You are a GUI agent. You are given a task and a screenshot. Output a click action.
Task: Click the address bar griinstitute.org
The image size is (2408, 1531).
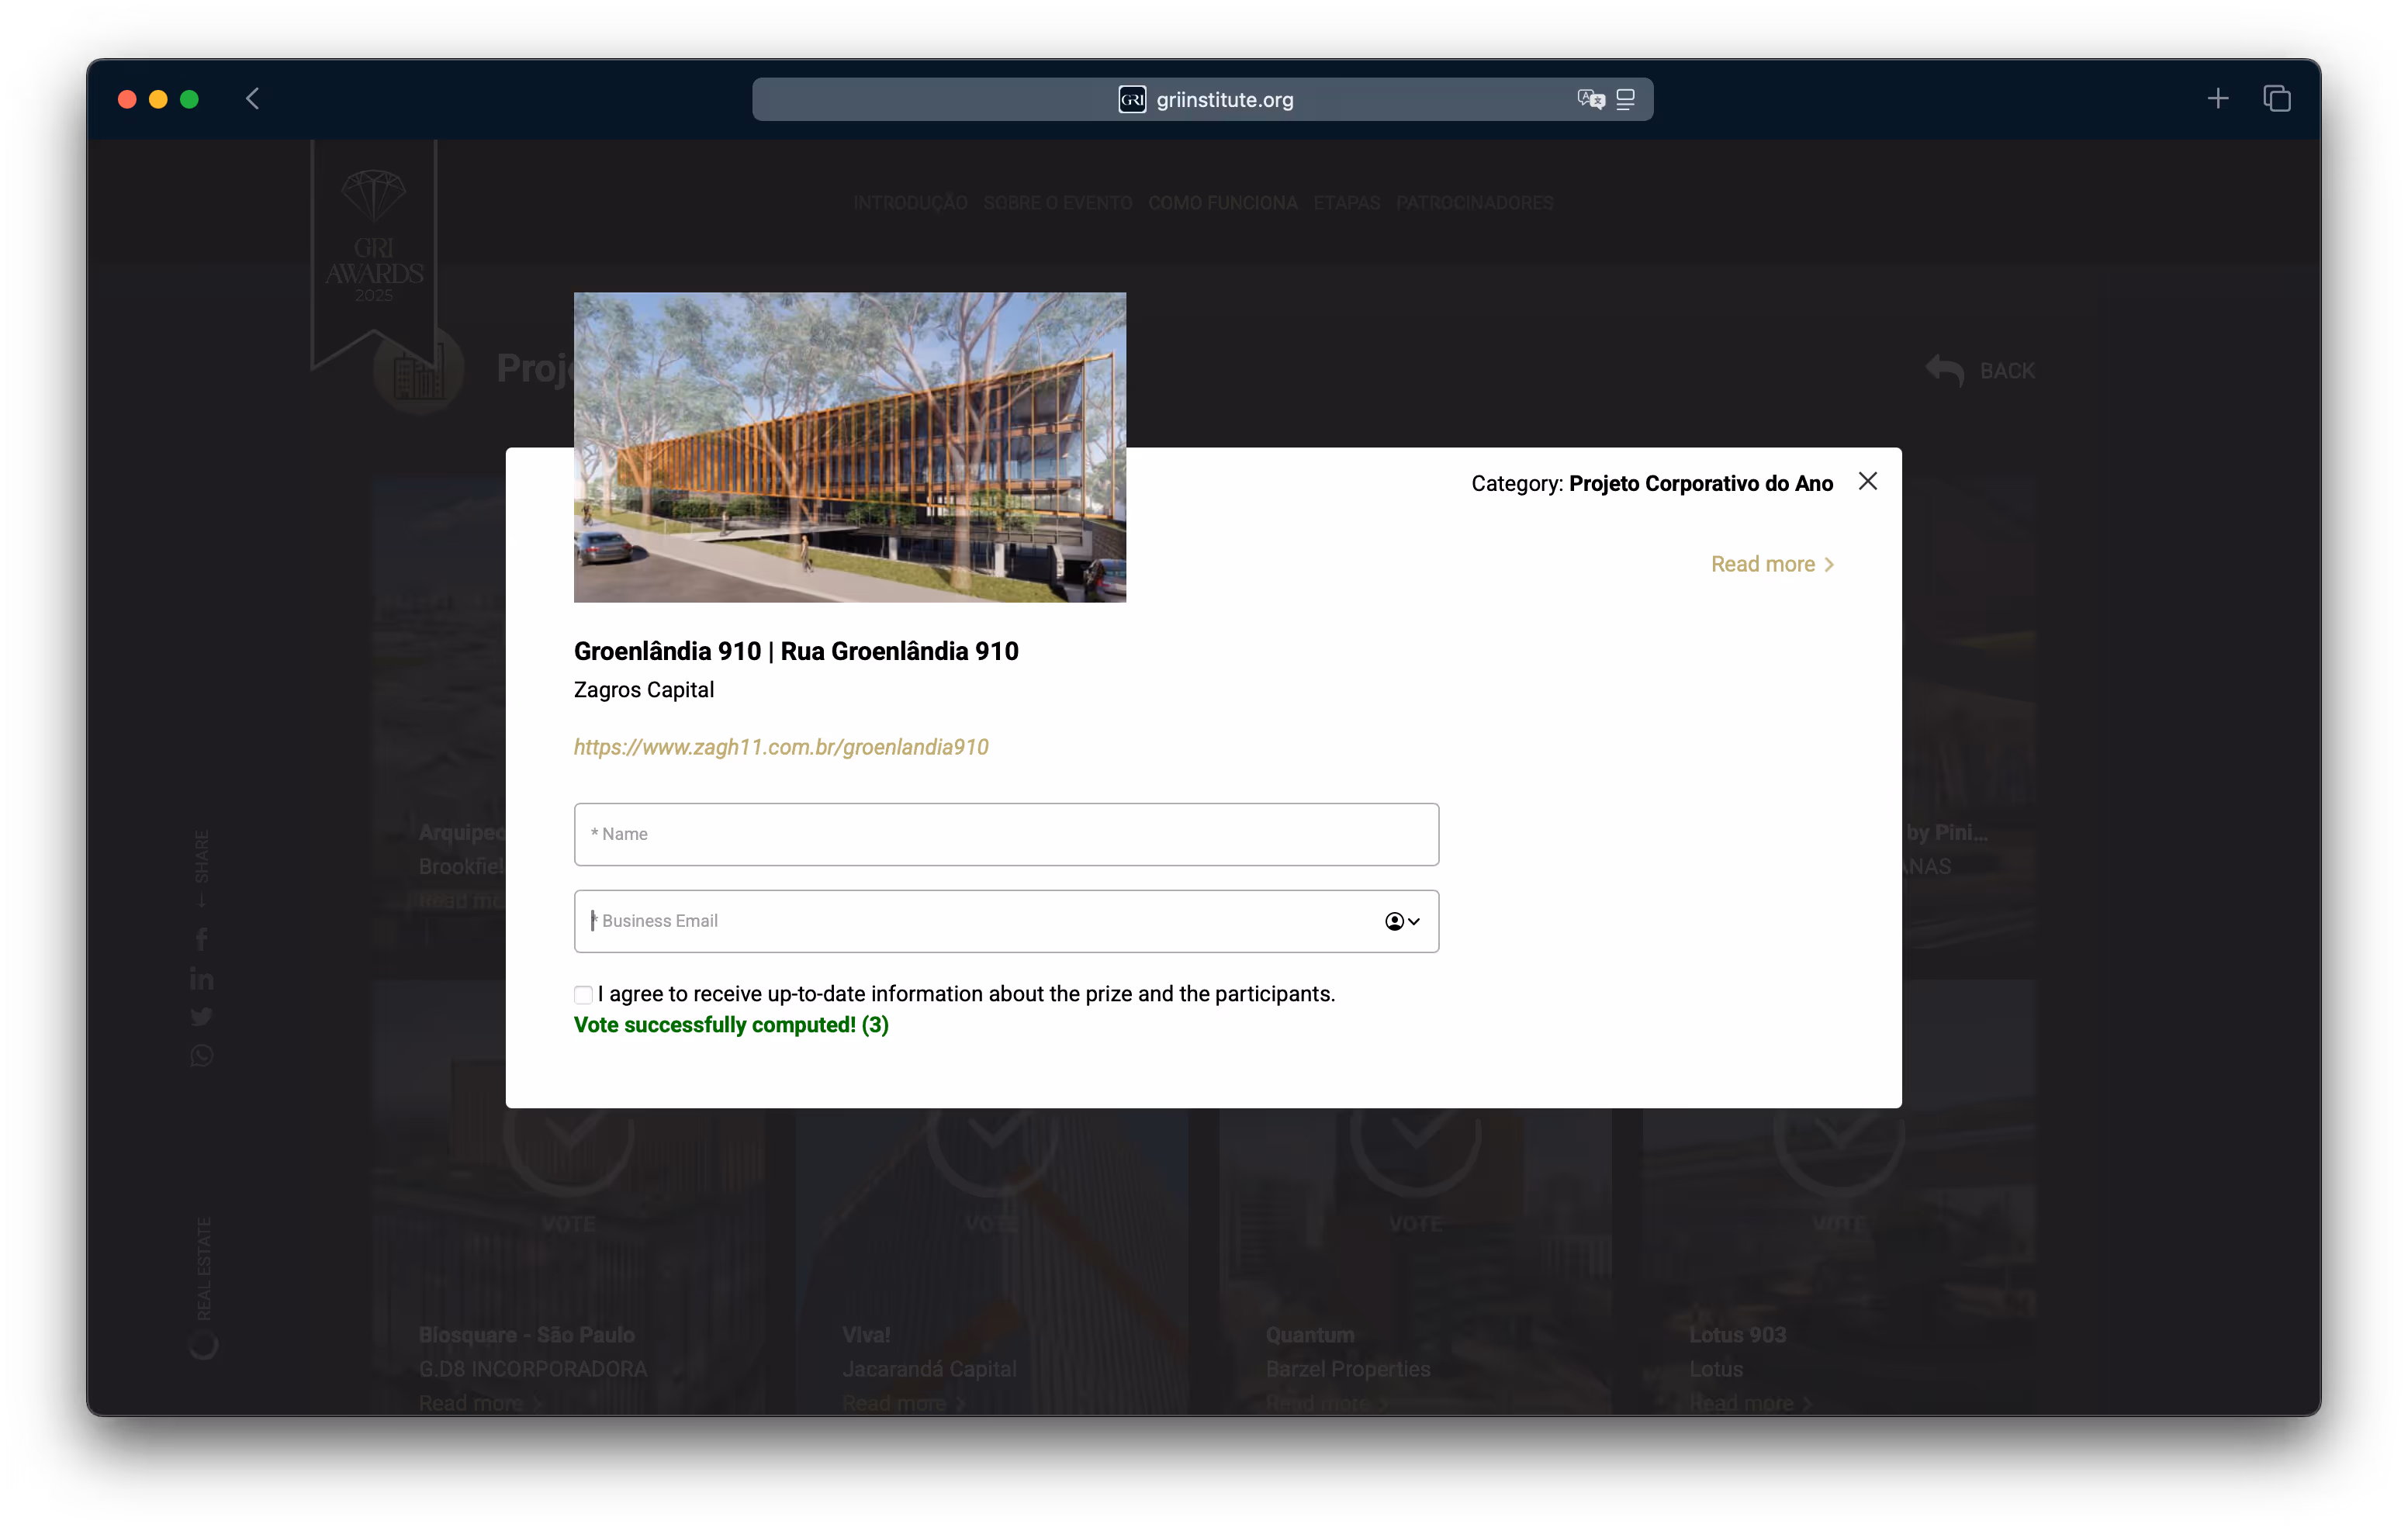[x=1202, y=99]
